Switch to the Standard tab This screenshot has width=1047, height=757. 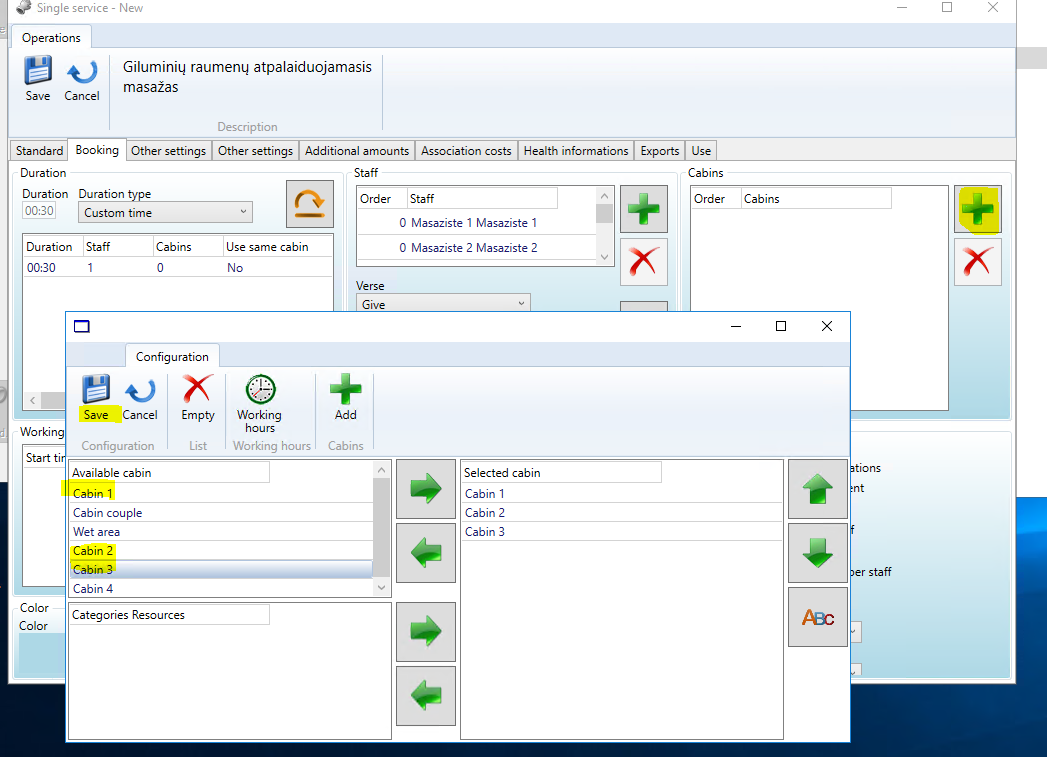click(x=39, y=151)
